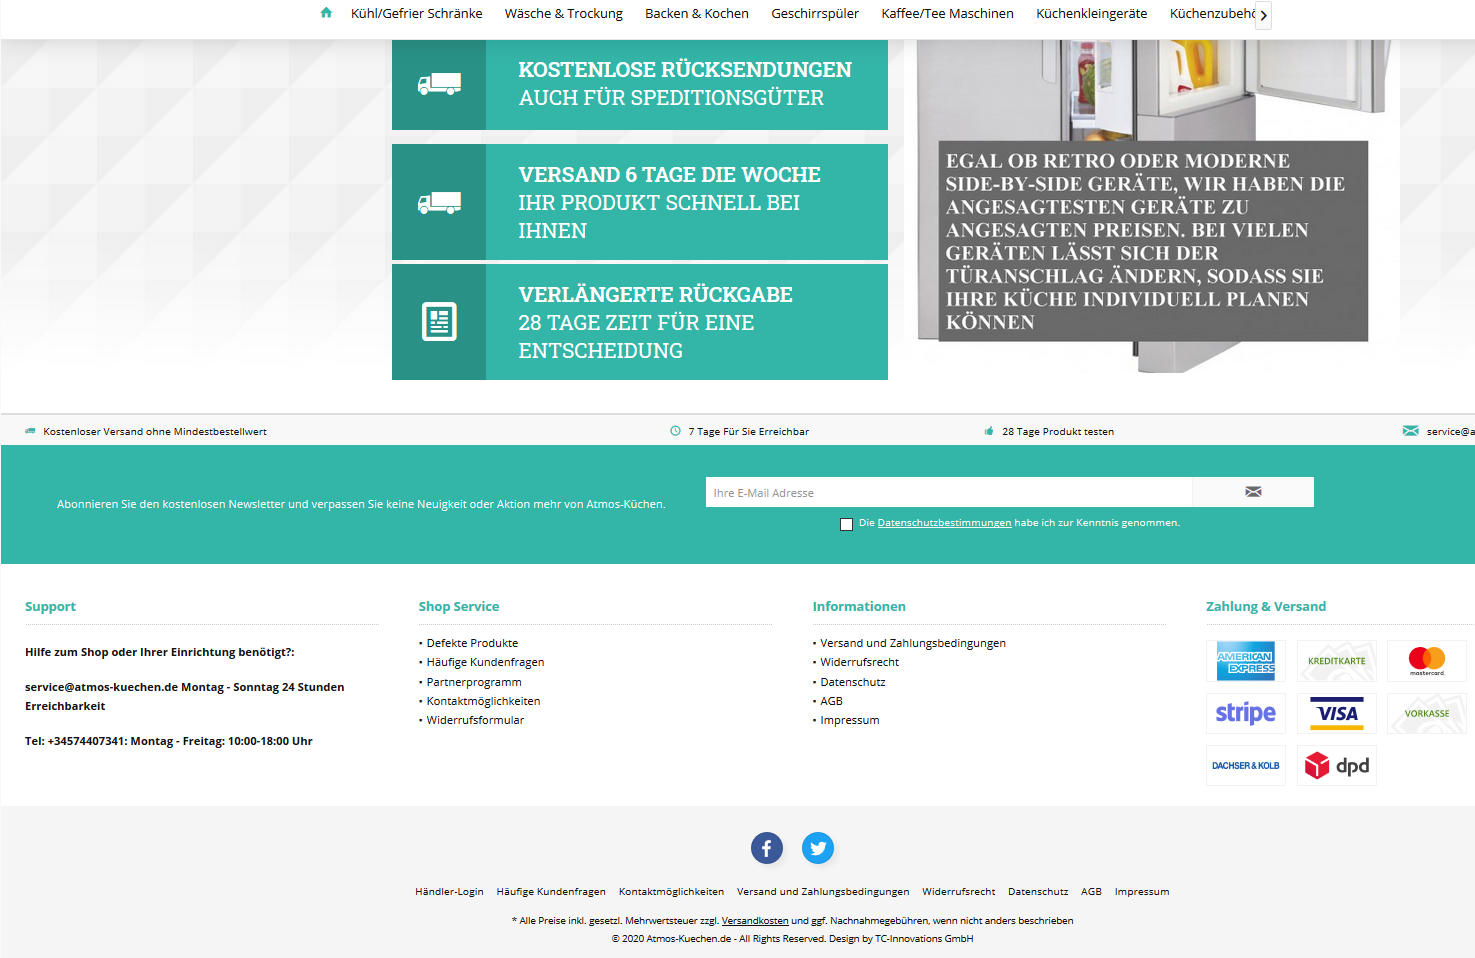
Task: Click the VISA payment logo
Action: click(x=1336, y=713)
